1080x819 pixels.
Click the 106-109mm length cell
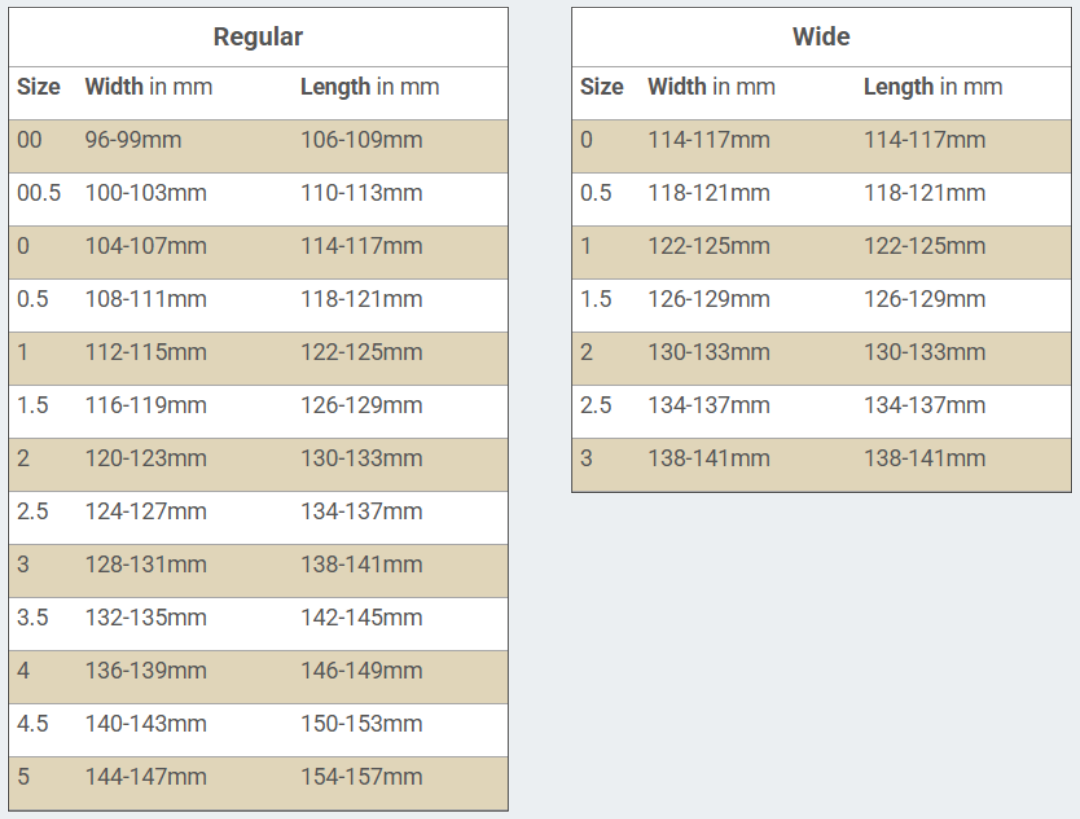(361, 140)
